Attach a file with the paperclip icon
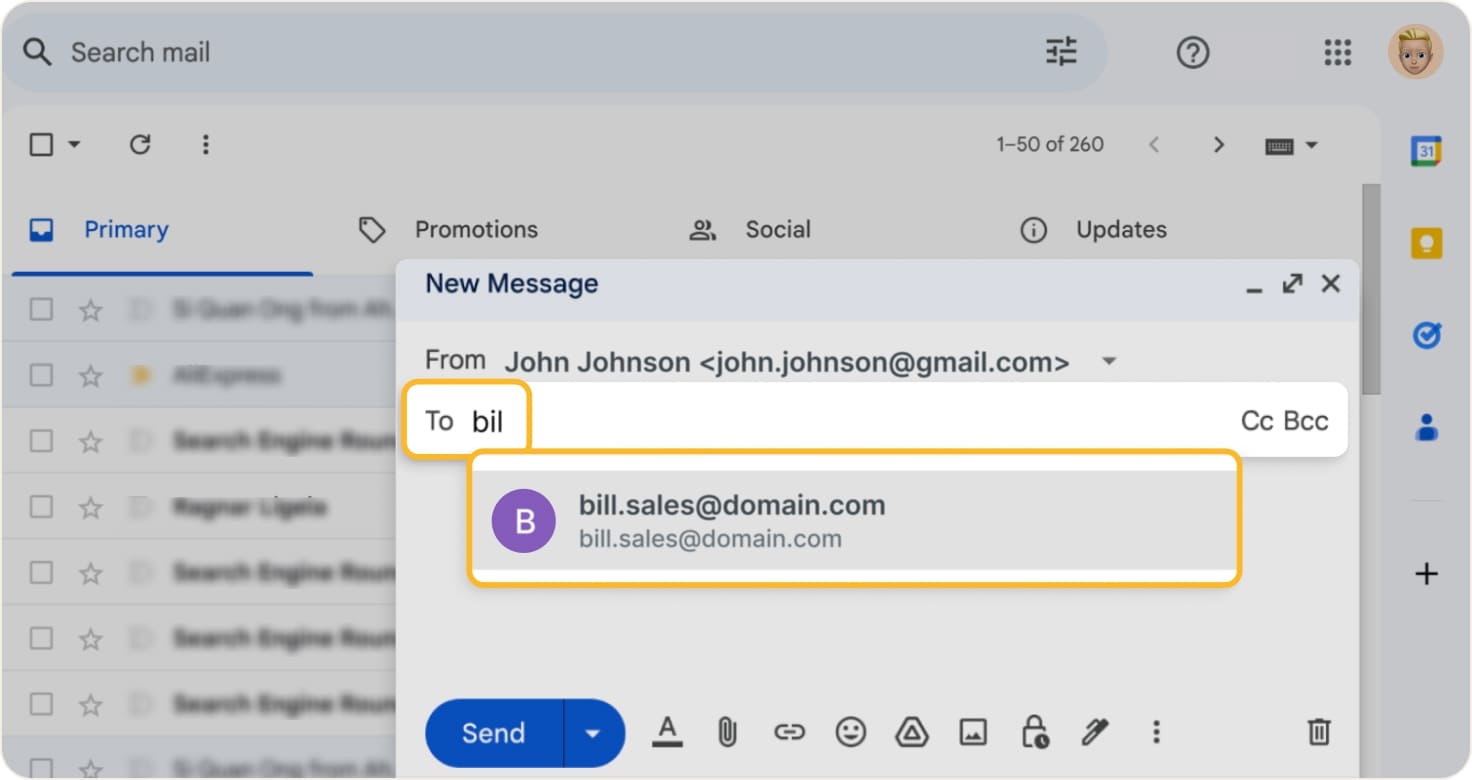This screenshot has height=780, width=1472. click(728, 733)
